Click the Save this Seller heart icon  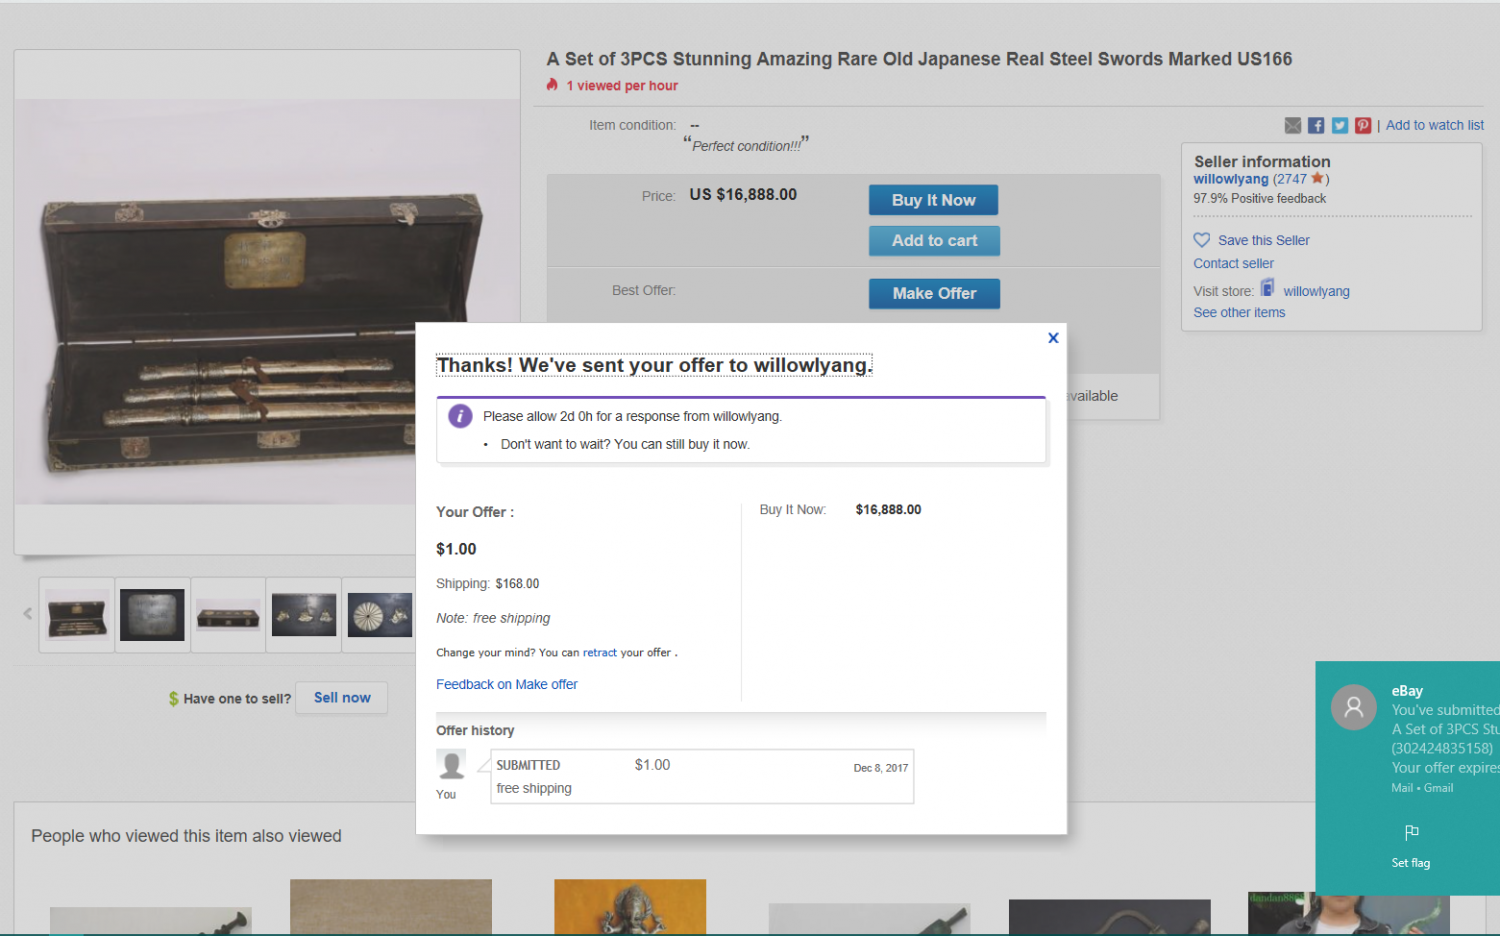click(x=1202, y=240)
